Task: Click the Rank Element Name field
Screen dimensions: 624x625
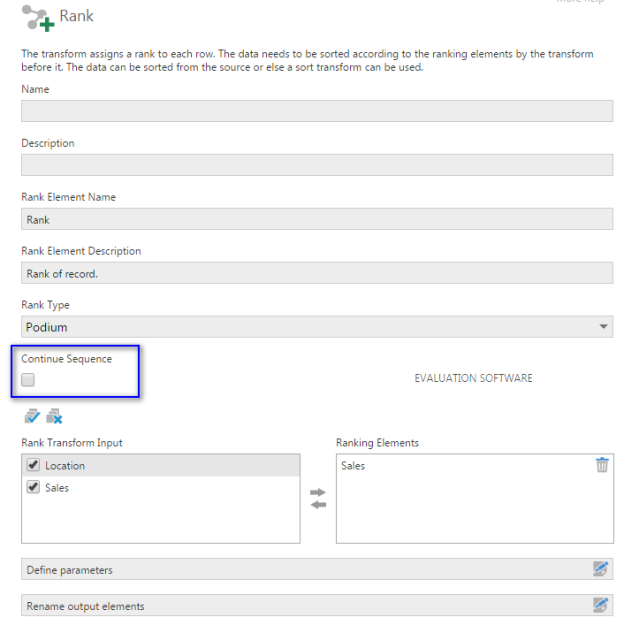Action: [317, 219]
